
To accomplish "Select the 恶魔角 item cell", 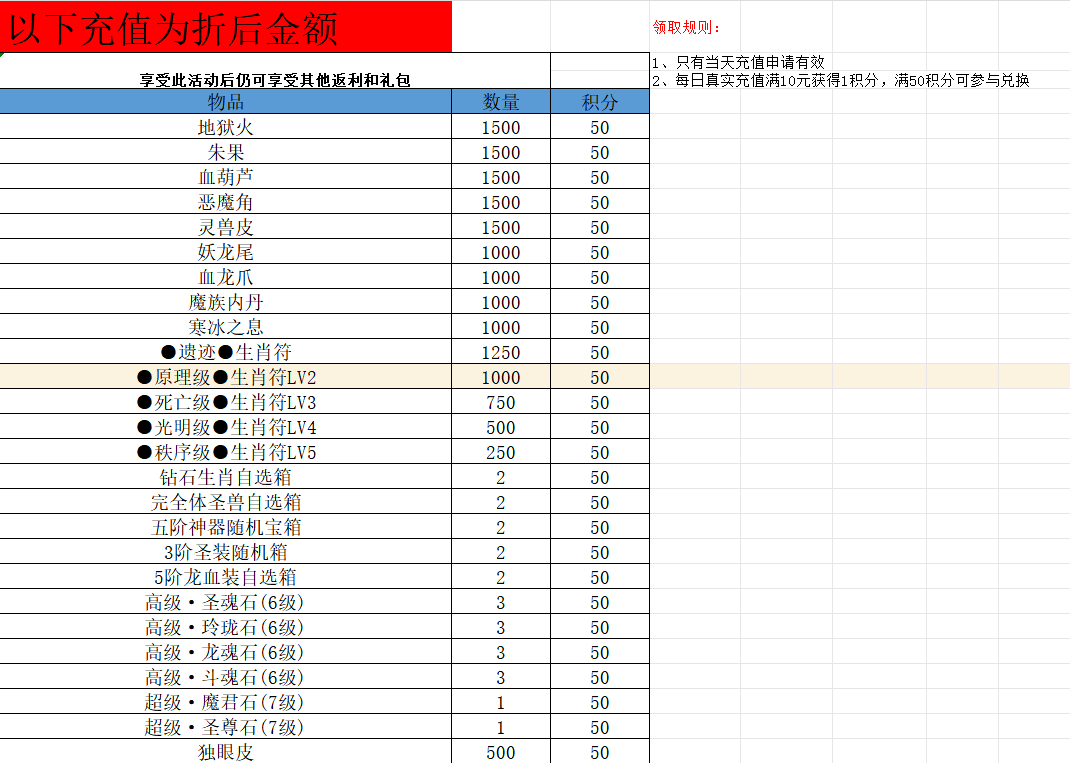I will coord(225,202).
